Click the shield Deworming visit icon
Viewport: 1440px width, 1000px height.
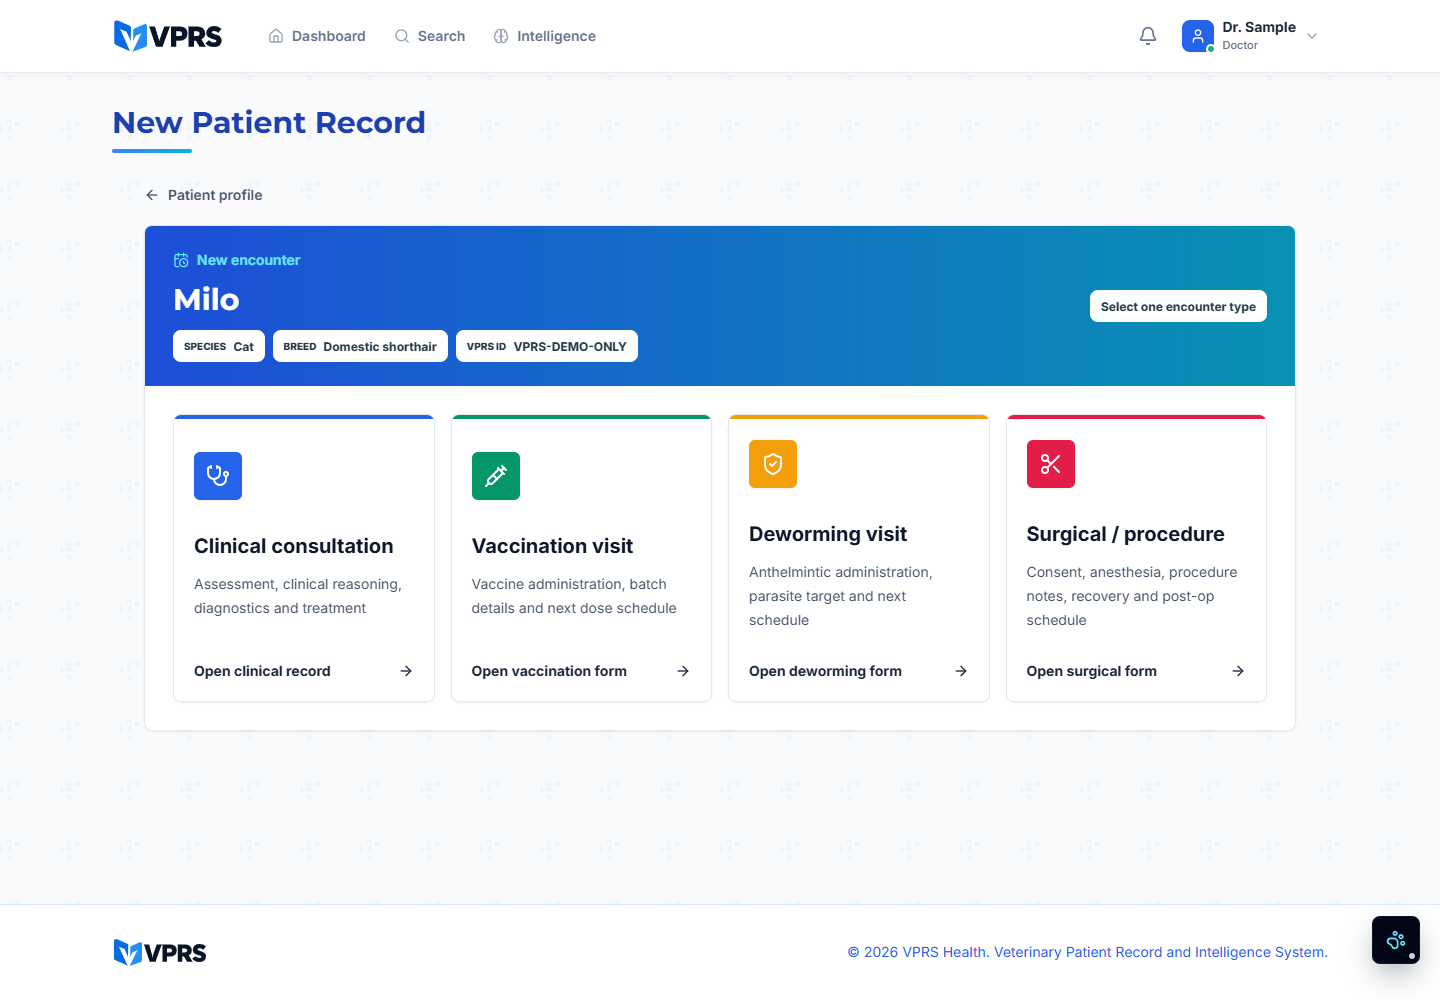[x=773, y=464]
